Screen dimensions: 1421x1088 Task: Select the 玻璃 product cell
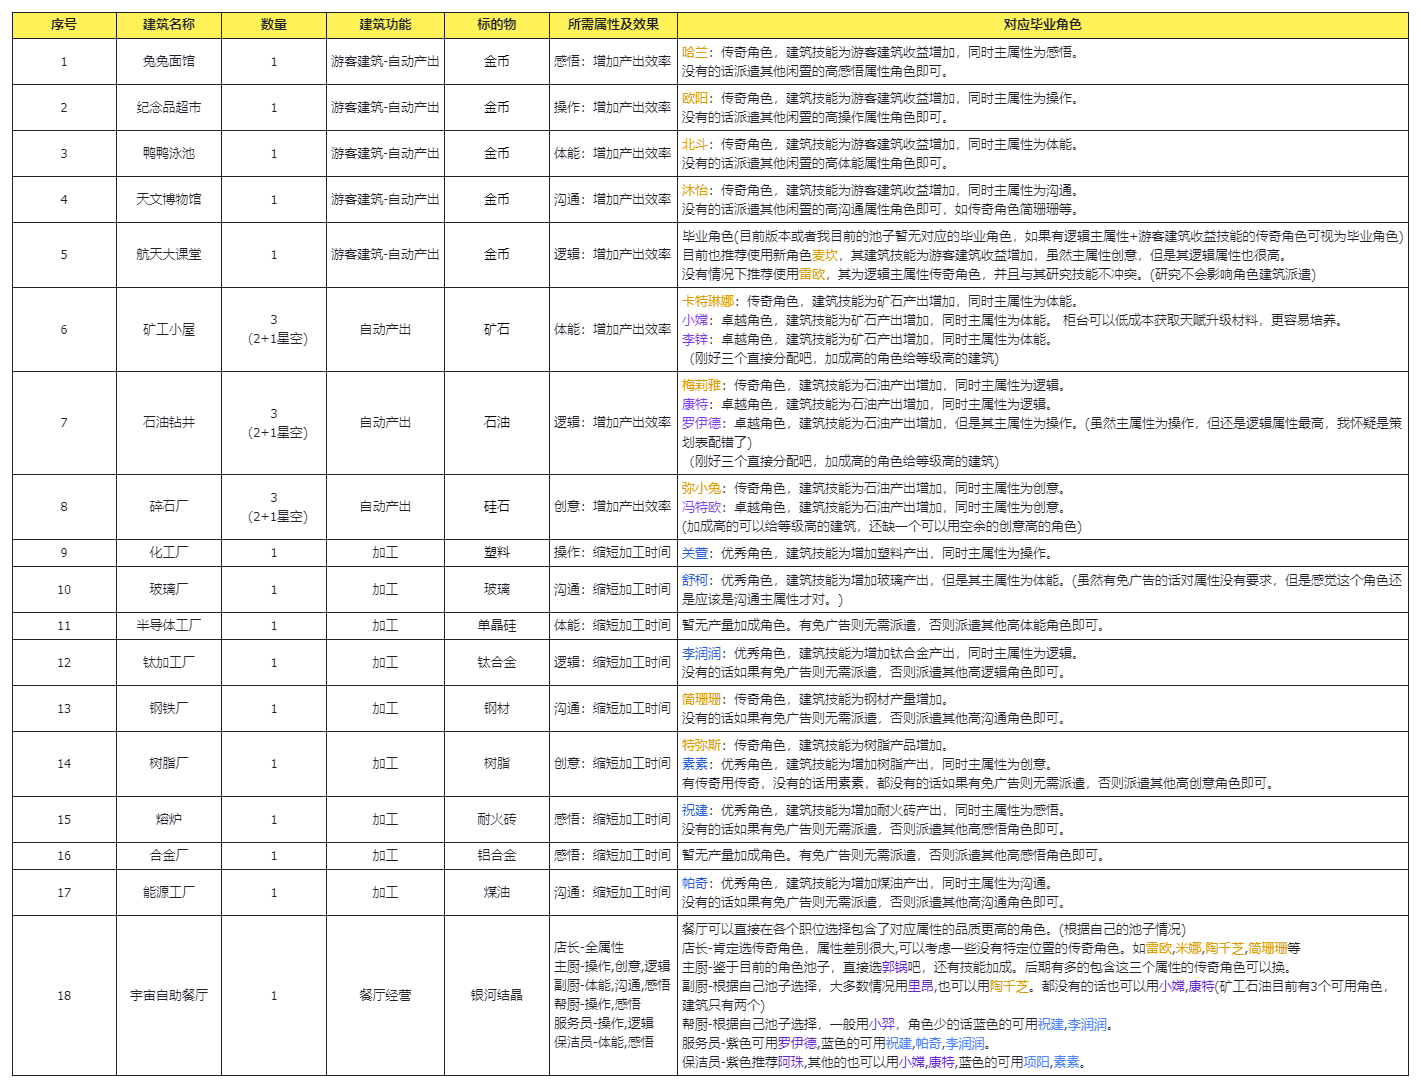click(497, 590)
